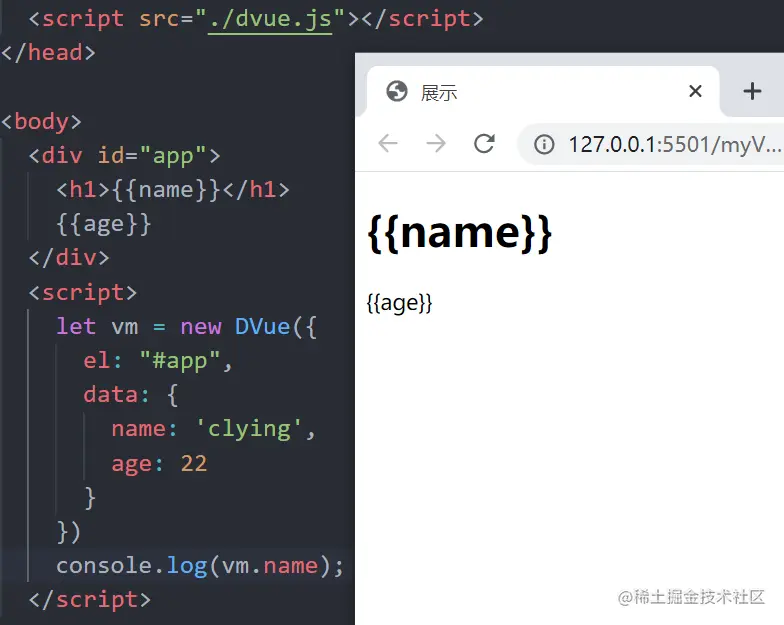Image resolution: width=784 pixels, height=625 pixels.
Task: Click 'let vm = new DVue({' line
Action: [x=186, y=327]
